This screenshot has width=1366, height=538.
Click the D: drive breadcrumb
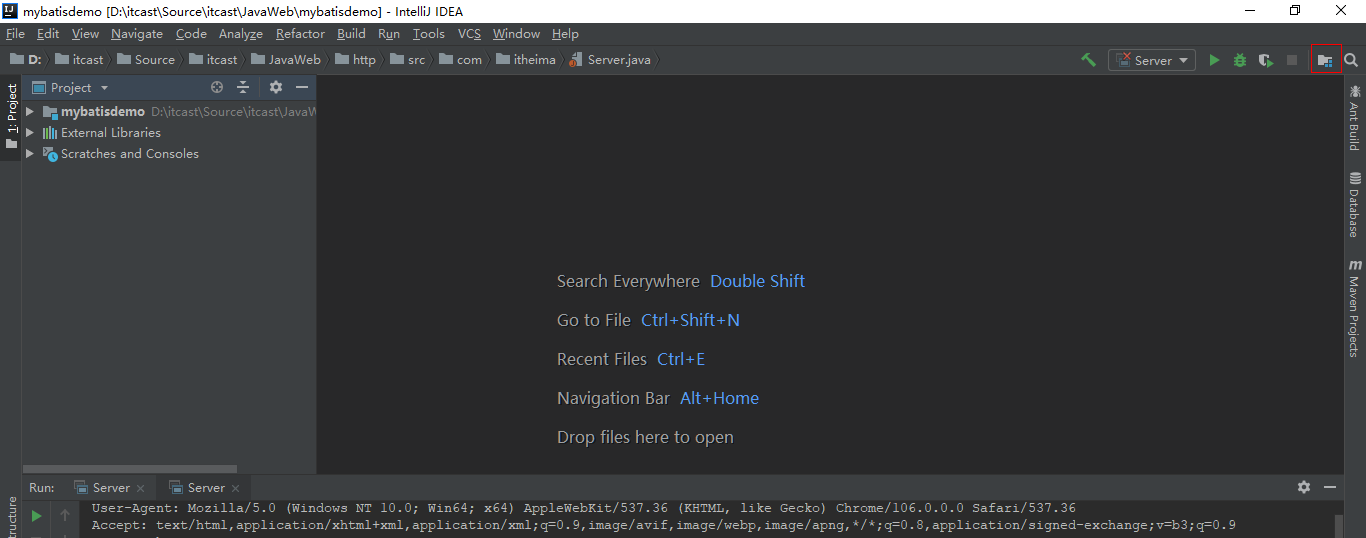[x=26, y=60]
